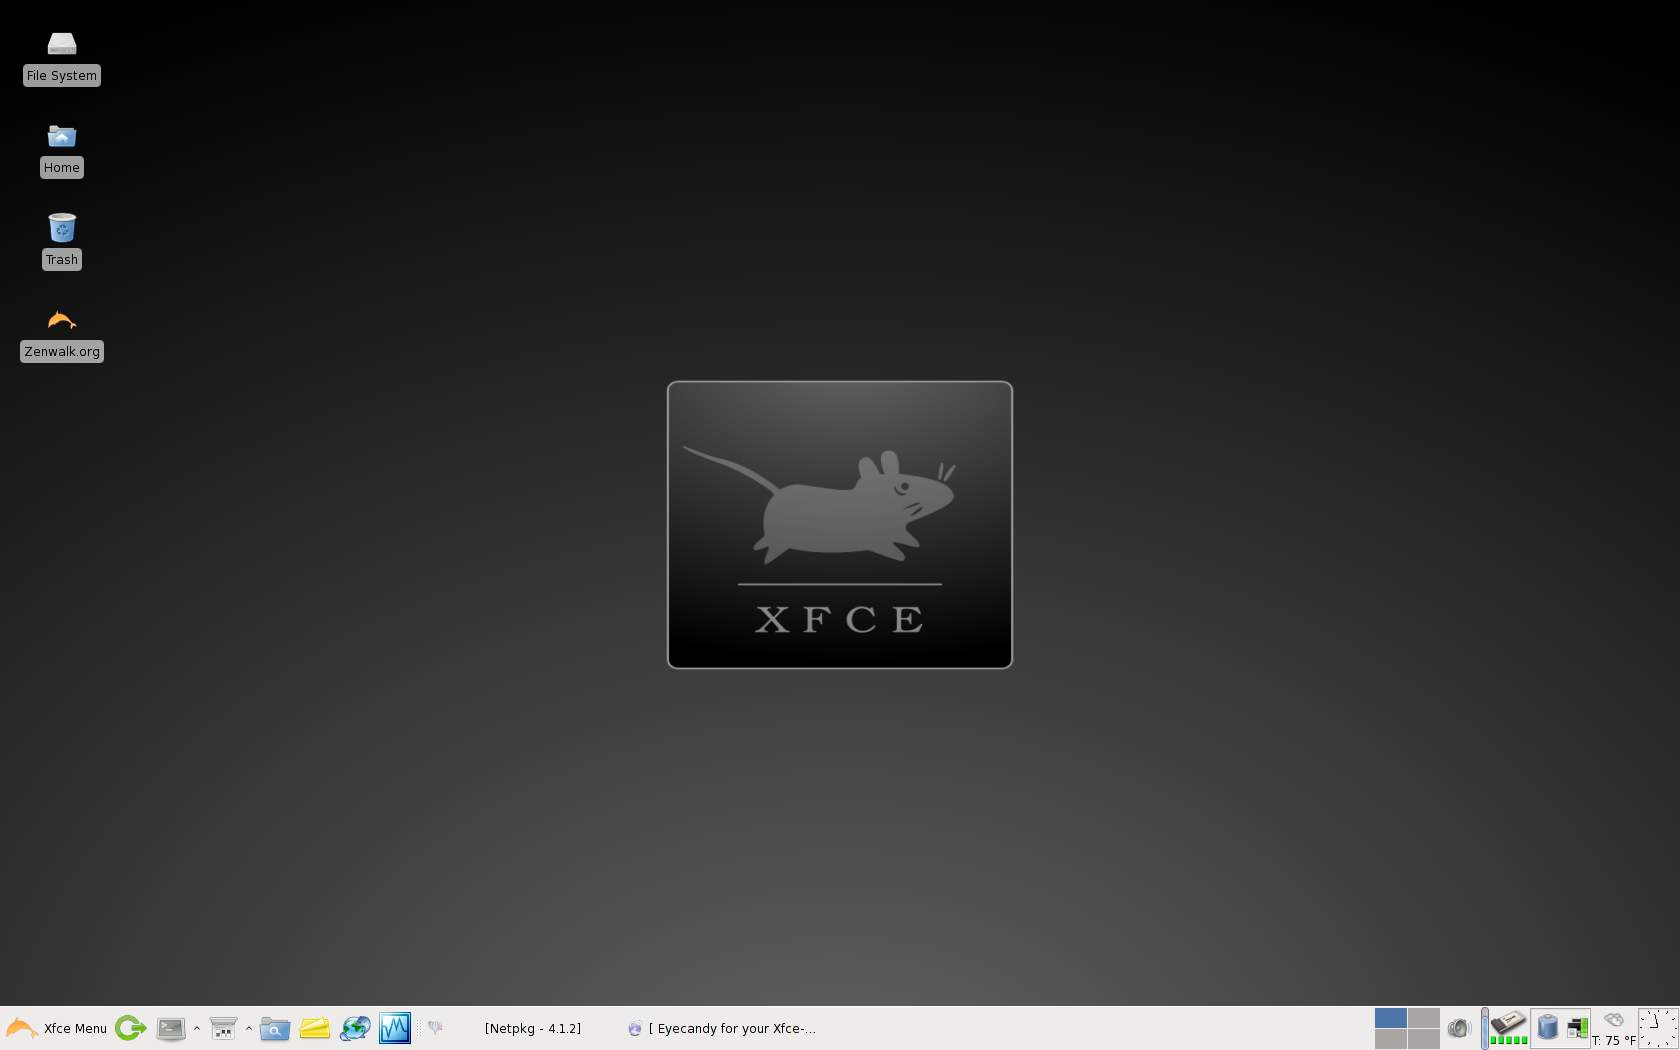The width and height of the screenshot is (1680, 1050).
Task: Click the speaker volume icon
Action: click(x=1459, y=1028)
